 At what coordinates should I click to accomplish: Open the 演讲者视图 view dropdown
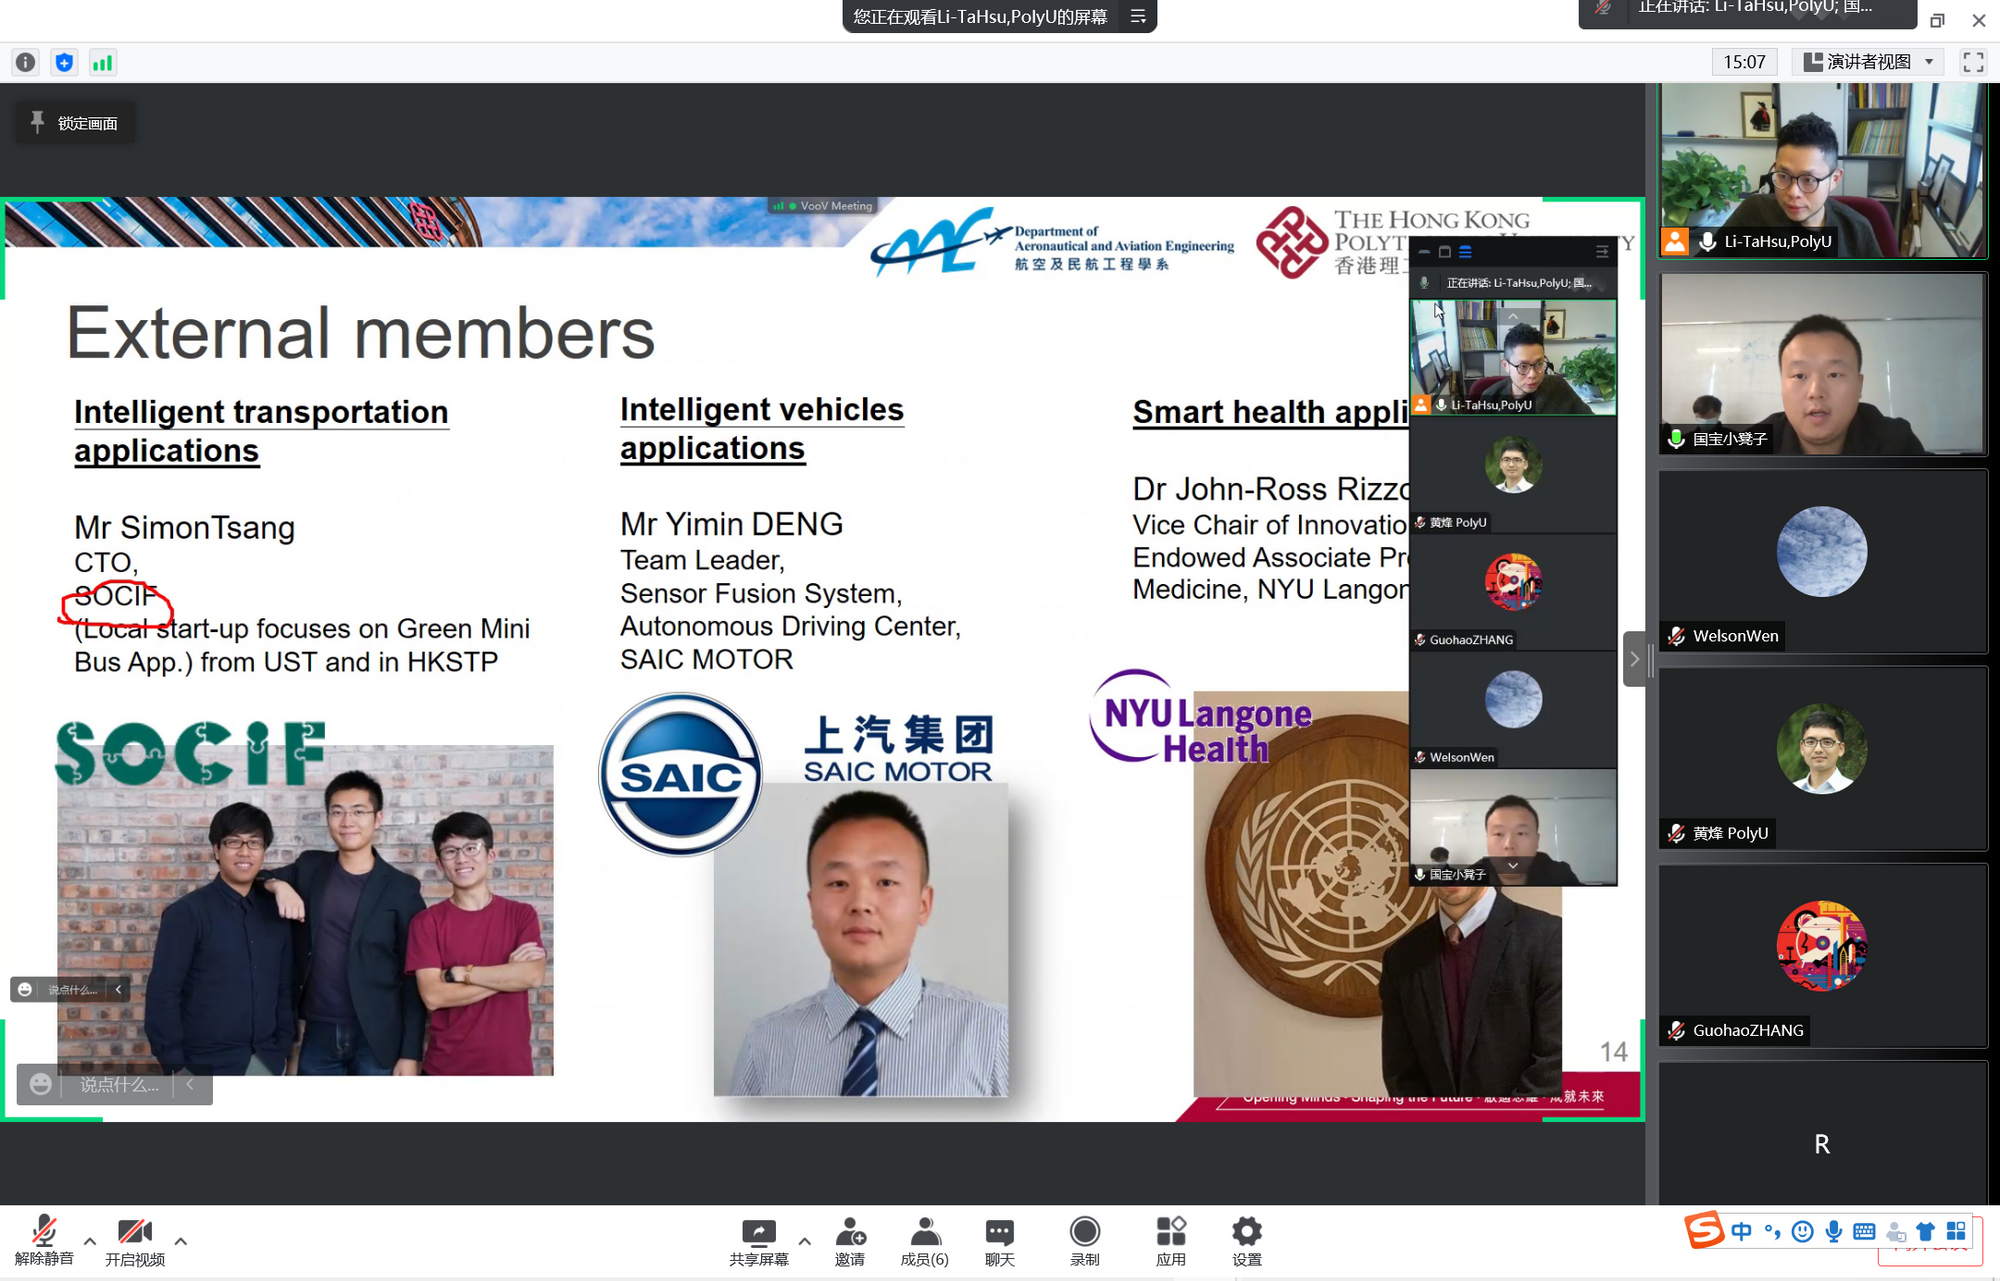(x=1868, y=62)
